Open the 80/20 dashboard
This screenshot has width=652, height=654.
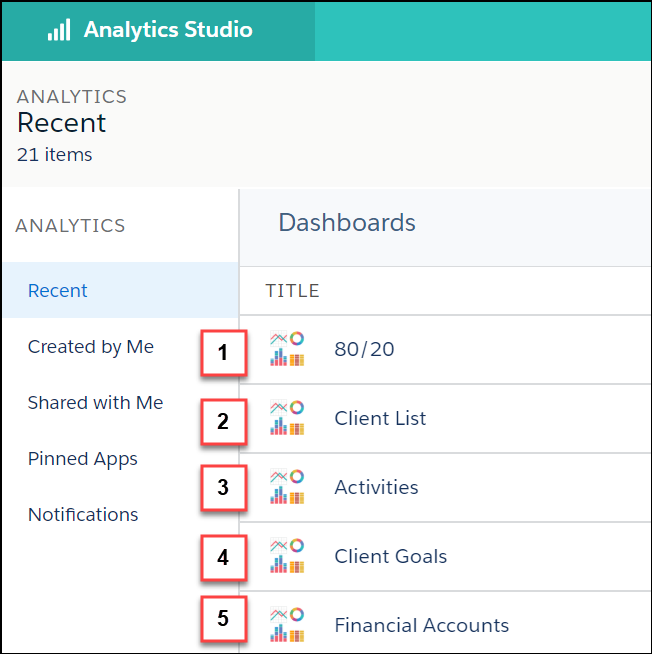364,349
